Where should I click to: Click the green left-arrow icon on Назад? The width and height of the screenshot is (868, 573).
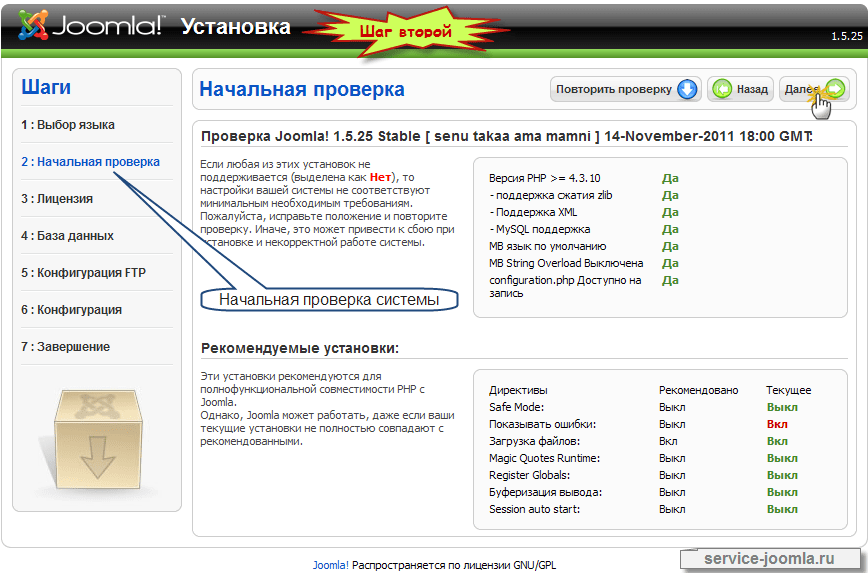click(722, 89)
